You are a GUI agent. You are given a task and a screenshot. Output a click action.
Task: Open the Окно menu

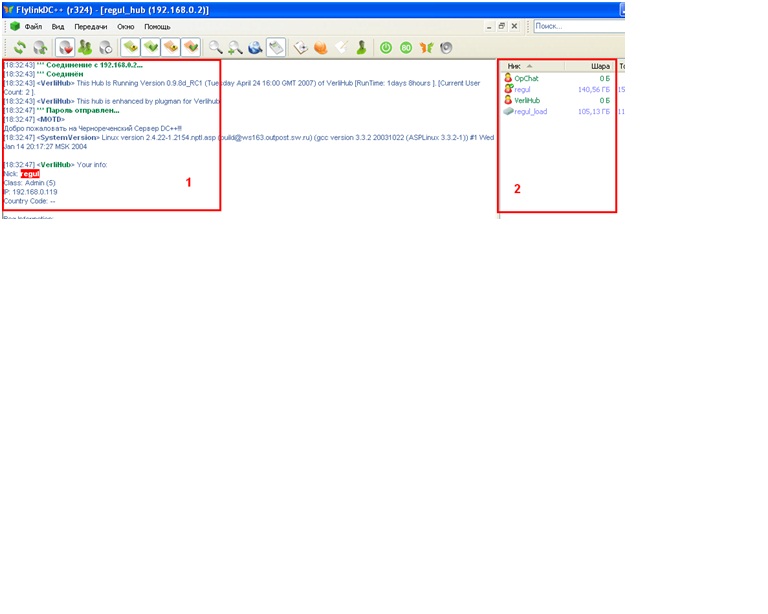coord(126,26)
